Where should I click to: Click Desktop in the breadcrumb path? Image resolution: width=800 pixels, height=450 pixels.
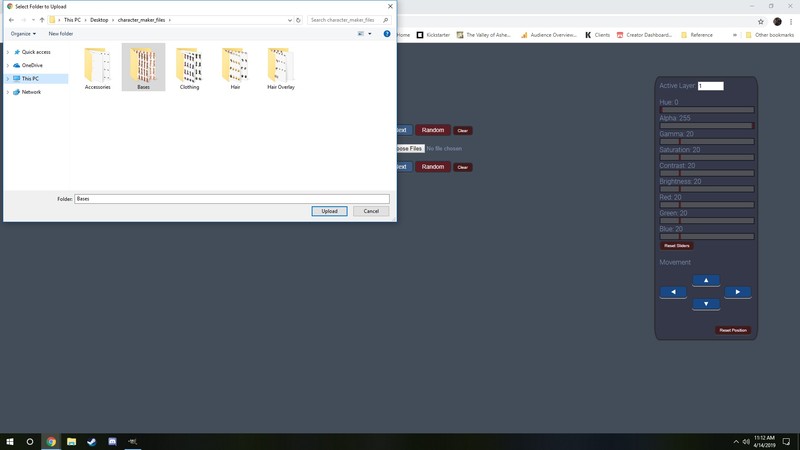(x=99, y=20)
